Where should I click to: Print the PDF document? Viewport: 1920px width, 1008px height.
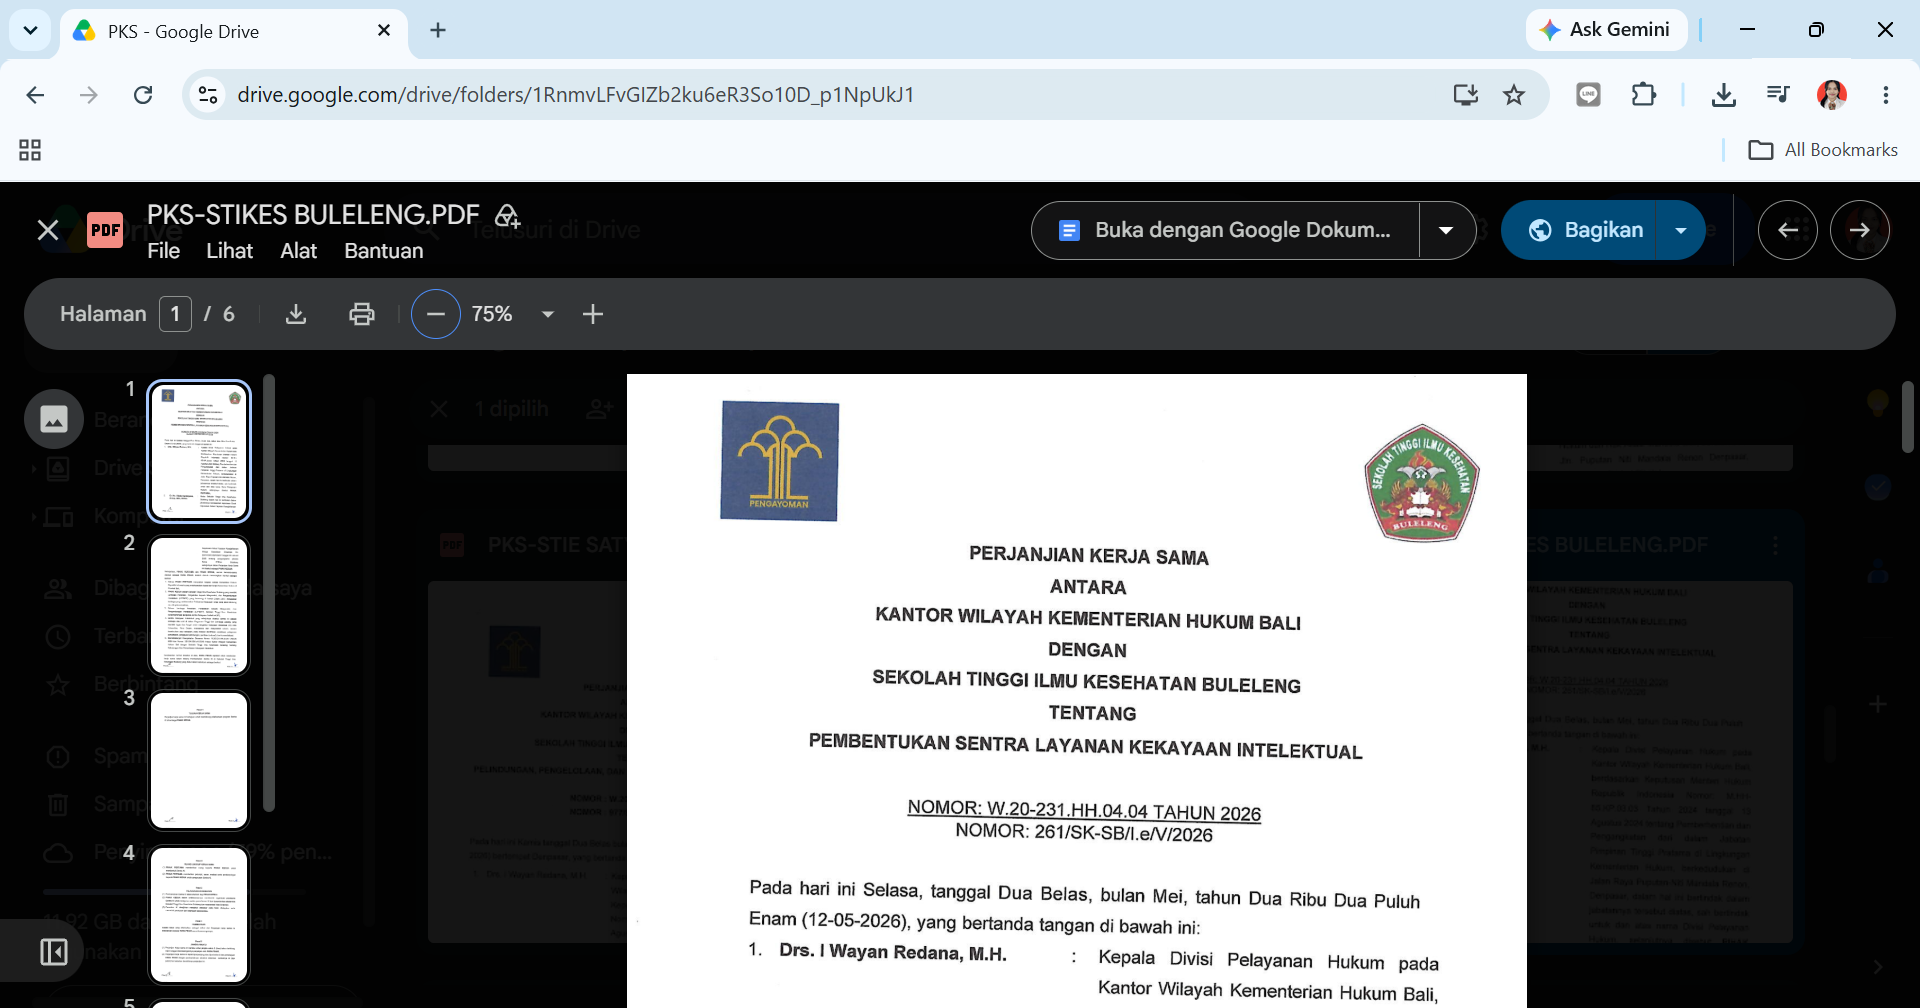point(361,314)
